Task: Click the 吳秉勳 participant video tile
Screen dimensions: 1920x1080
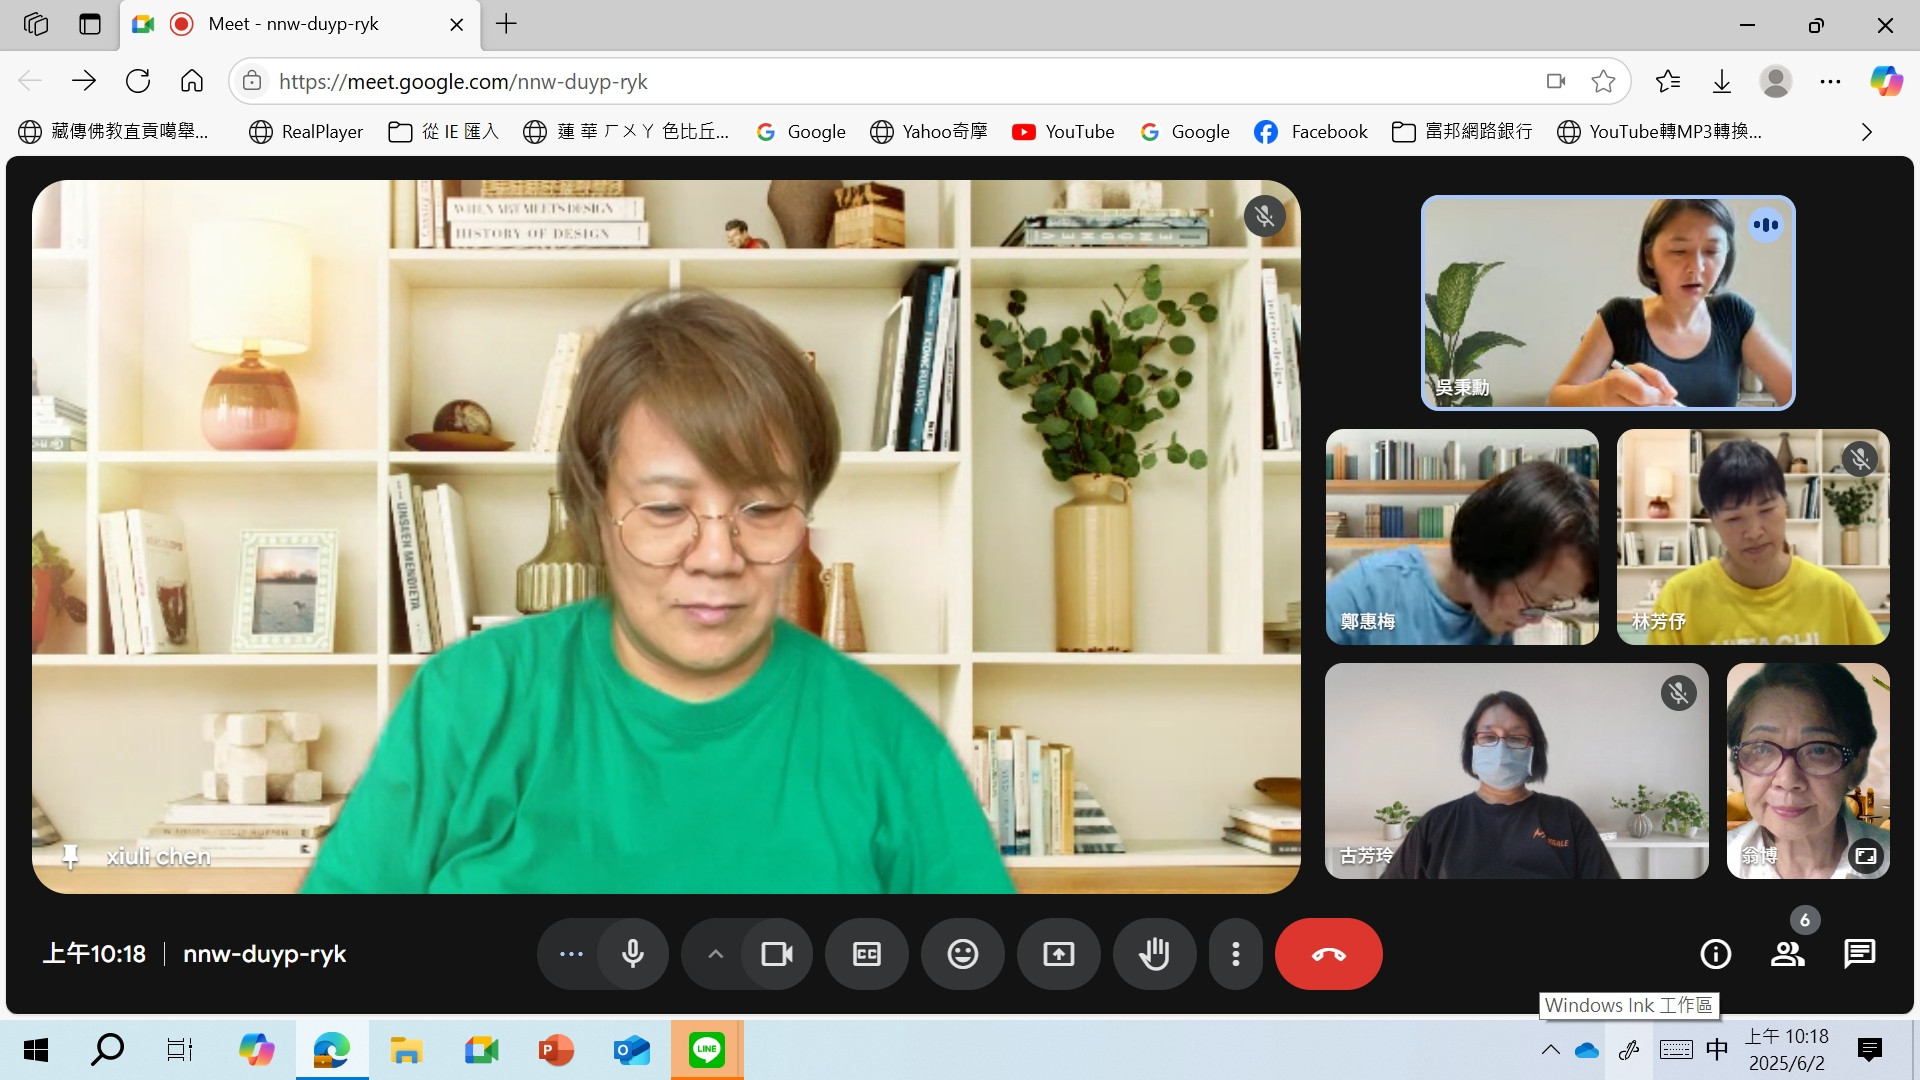Action: [x=1607, y=303]
